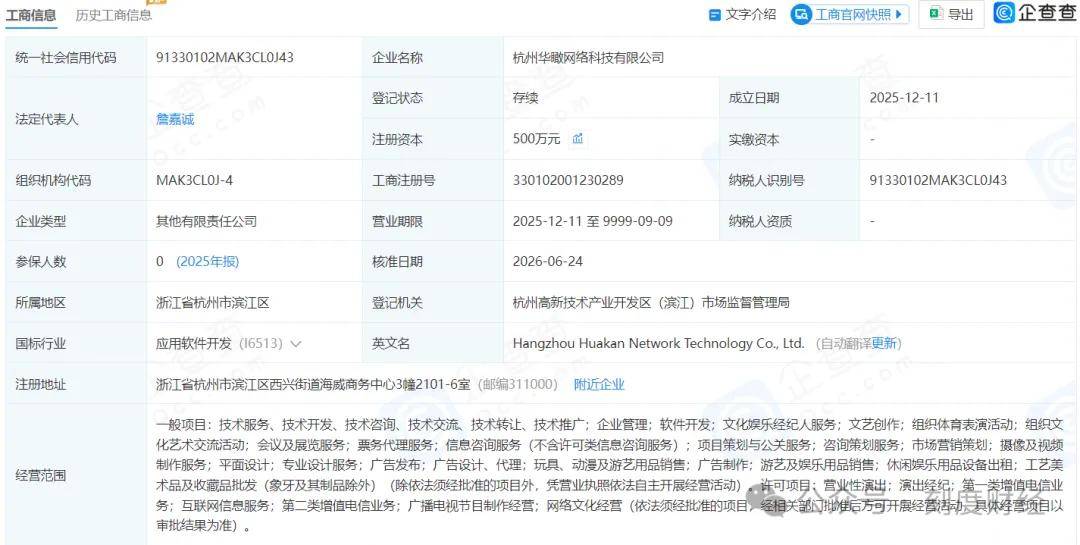The height and width of the screenshot is (545, 1080).
Task: Click the registration number 330102001230289
Action: pos(568,181)
